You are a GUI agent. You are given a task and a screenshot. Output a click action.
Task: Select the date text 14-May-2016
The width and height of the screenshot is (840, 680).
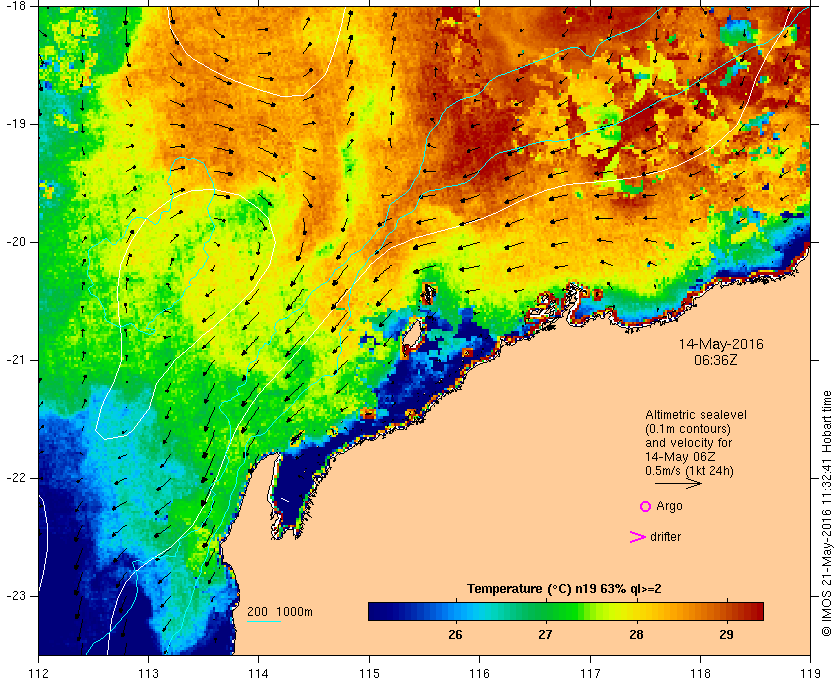(x=721, y=344)
